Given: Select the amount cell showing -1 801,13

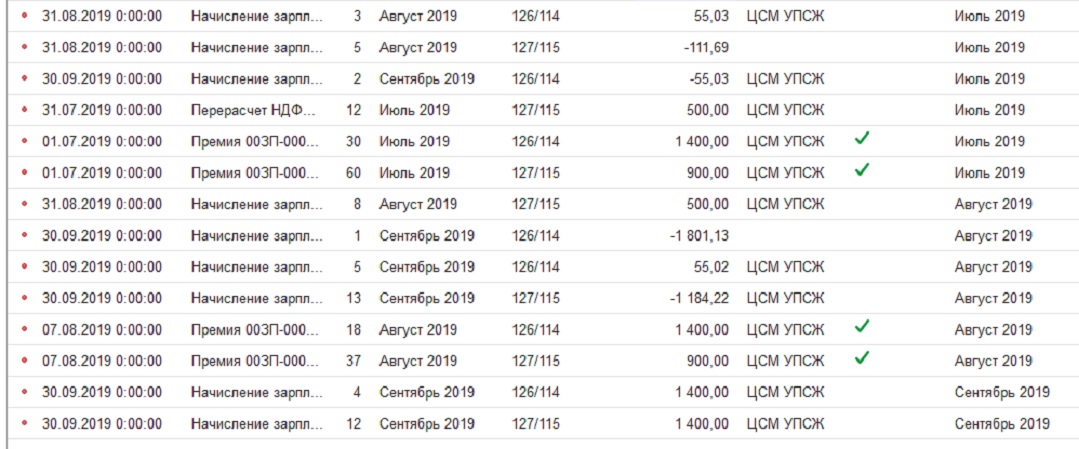Looking at the screenshot, I should tap(698, 236).
